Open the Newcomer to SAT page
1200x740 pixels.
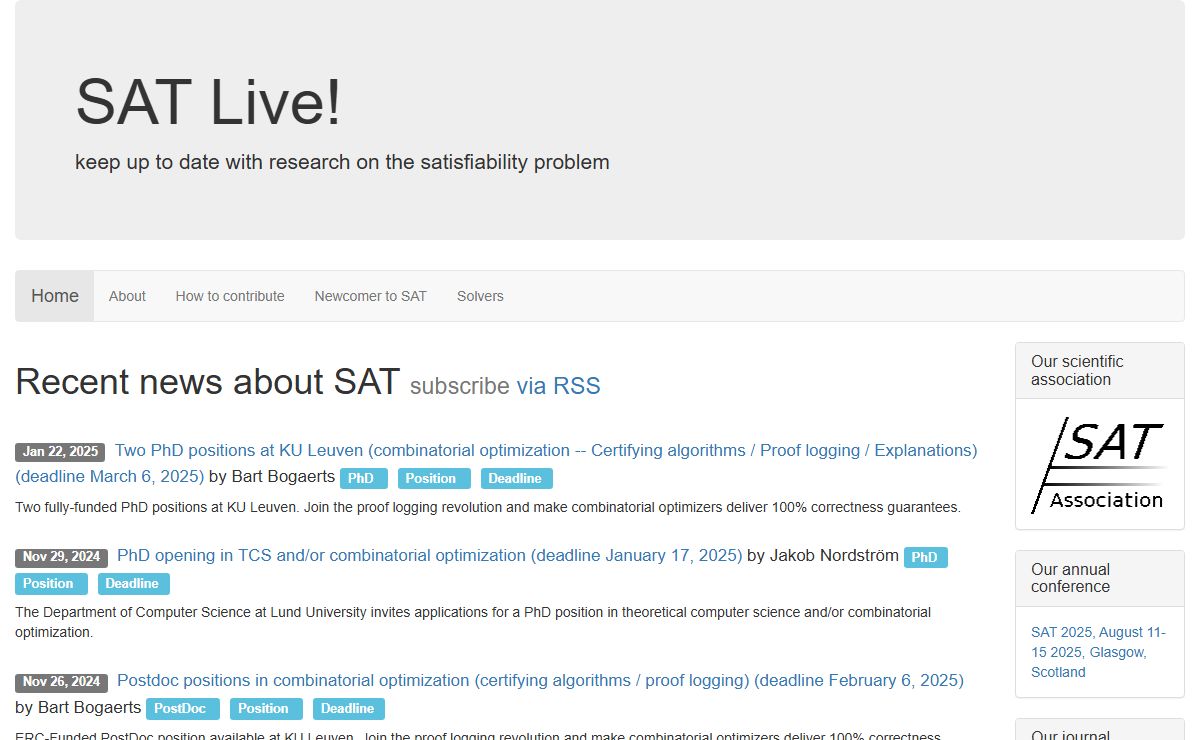[x=370, y=296]
